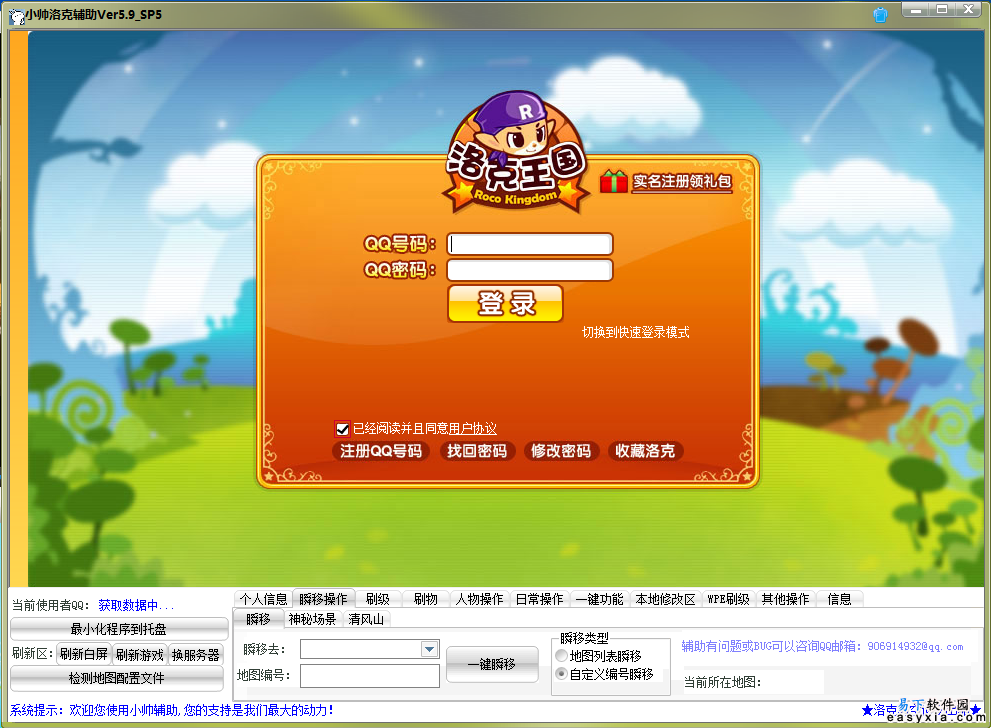The width and height of the screenshot is (991, 728).
Task: Click the blue shirt skin icon in title bar
Action: coord(880,15)
